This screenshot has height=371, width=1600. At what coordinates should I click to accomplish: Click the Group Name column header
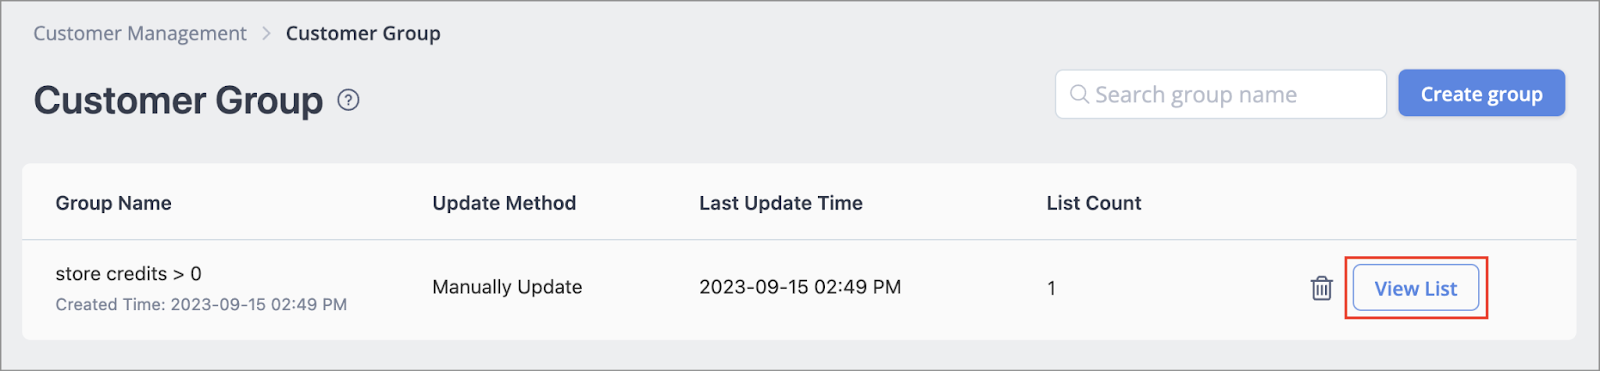point(113,203)
